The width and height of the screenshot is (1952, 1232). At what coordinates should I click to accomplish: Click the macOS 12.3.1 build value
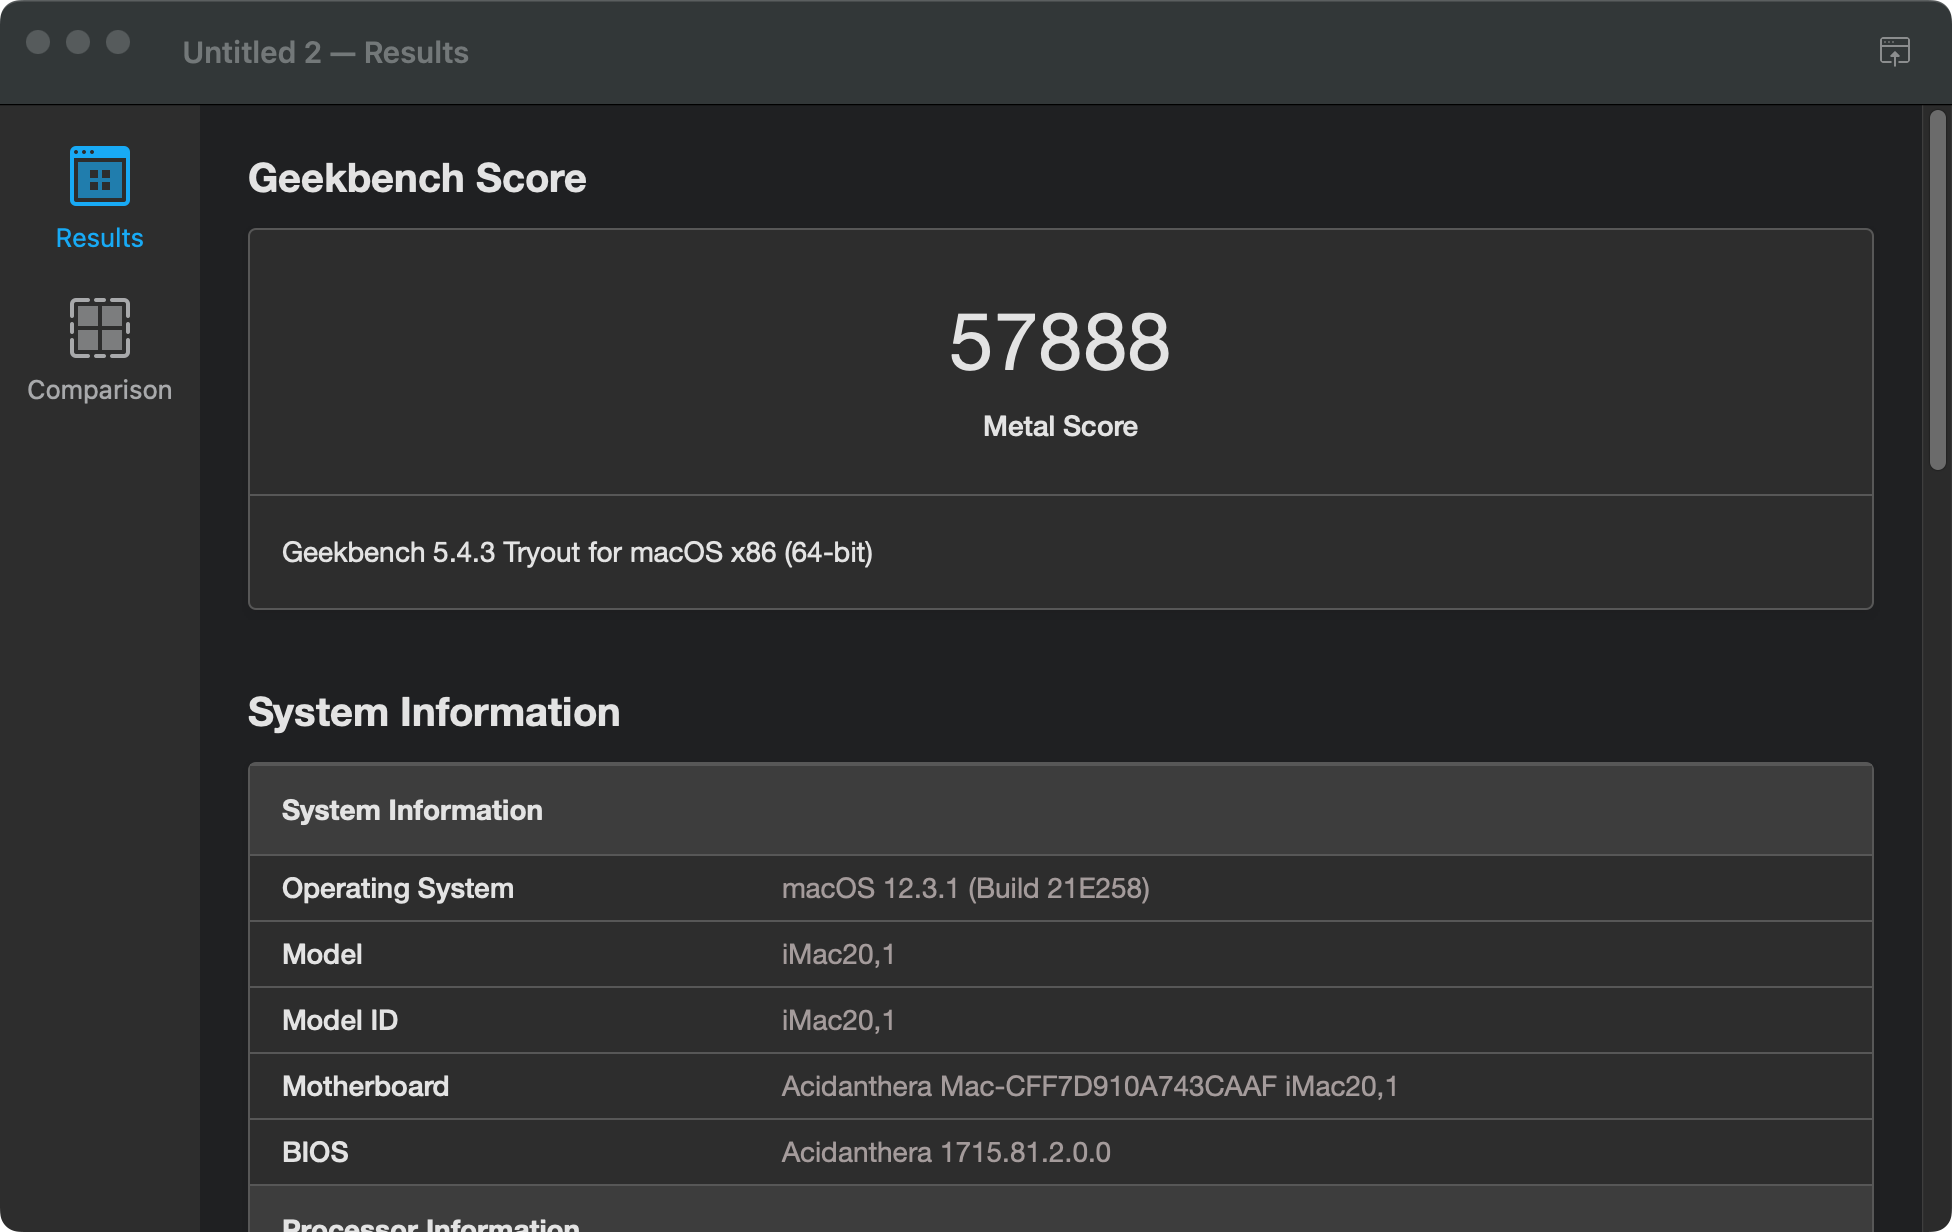[965, 888]
